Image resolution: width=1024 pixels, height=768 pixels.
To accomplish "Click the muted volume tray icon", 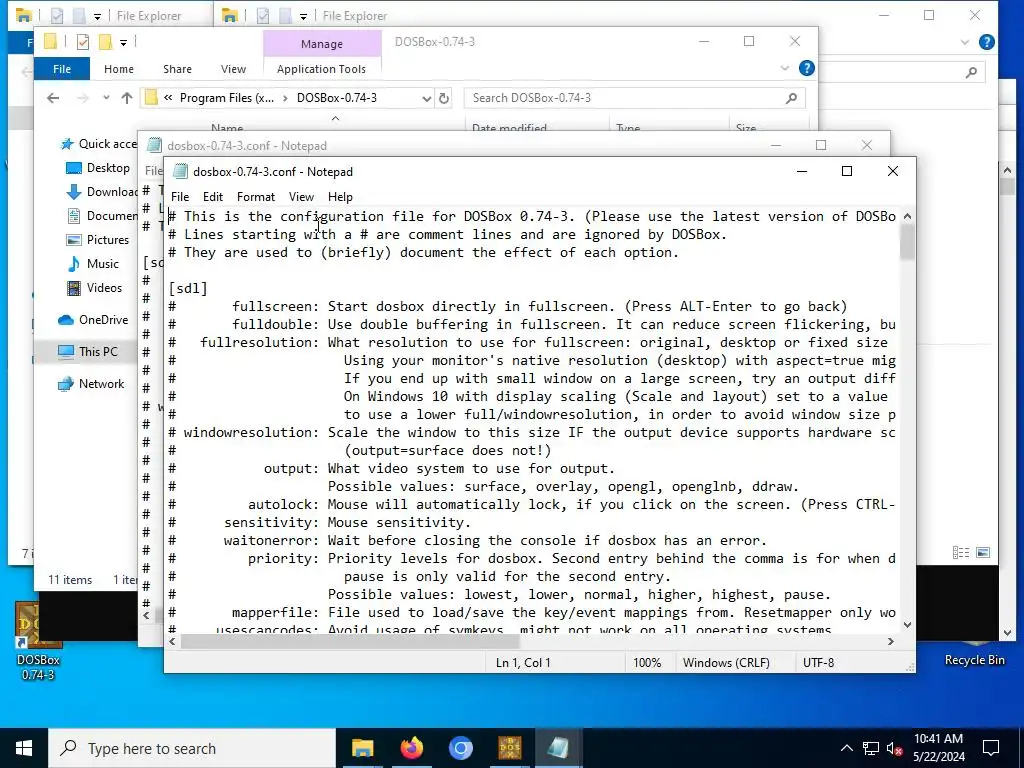I will point(895,748).
